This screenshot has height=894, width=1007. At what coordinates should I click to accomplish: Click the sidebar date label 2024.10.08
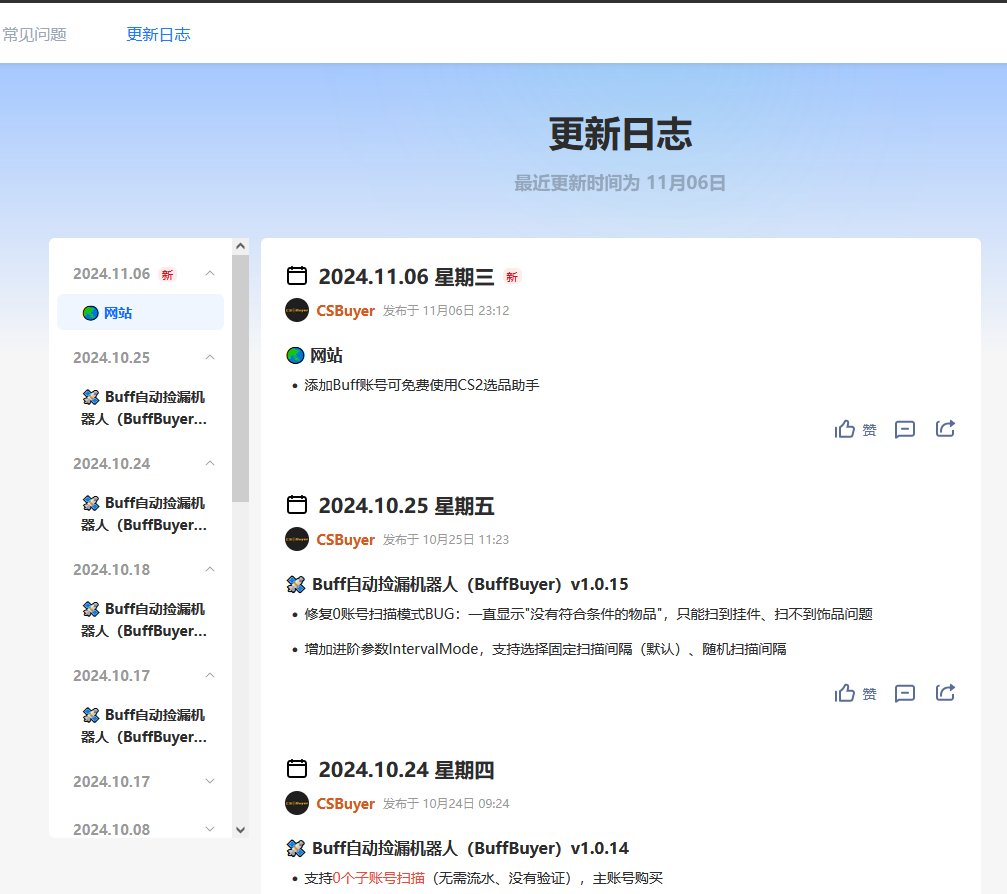coord(112,830)
